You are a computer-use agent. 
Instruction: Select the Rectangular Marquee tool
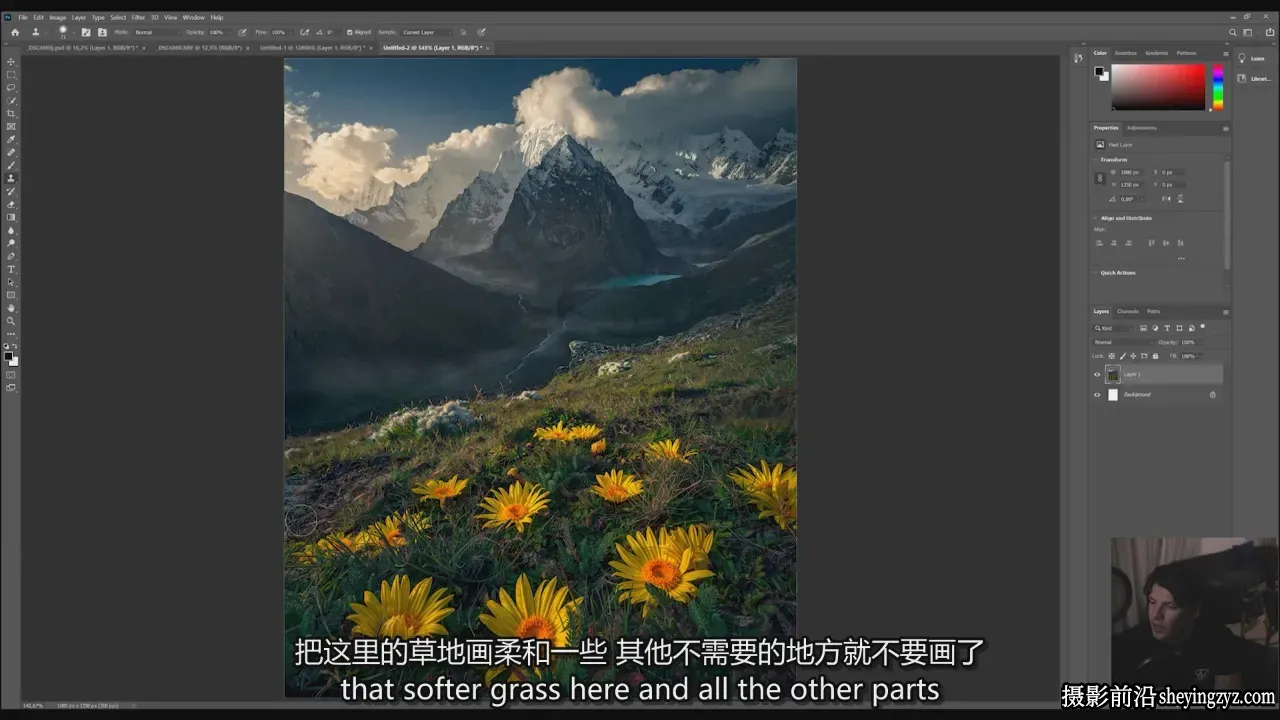[x=11, y=75]
